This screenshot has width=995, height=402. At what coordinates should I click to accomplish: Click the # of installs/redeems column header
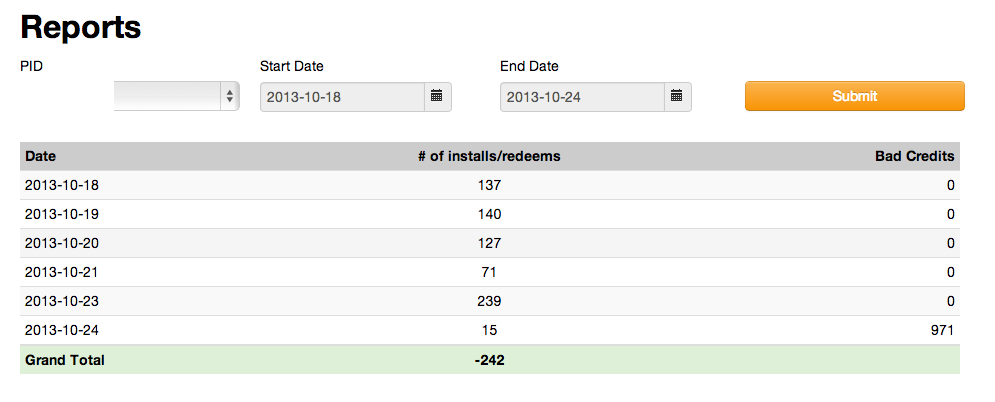489,157
